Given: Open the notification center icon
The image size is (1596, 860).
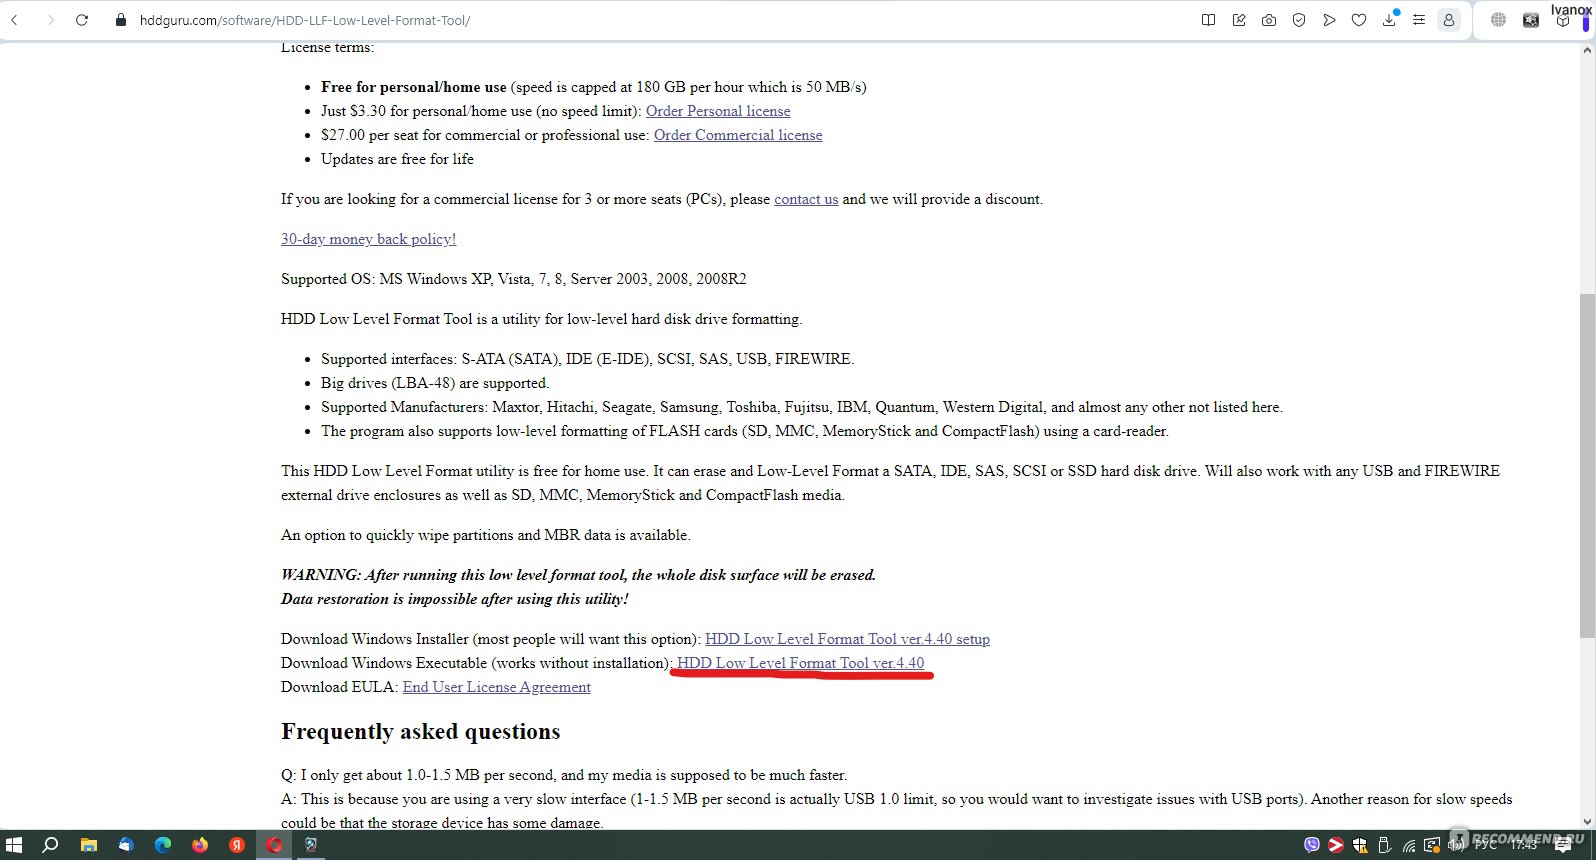Looking at the screenshot, I should (x=1564, y=845).
